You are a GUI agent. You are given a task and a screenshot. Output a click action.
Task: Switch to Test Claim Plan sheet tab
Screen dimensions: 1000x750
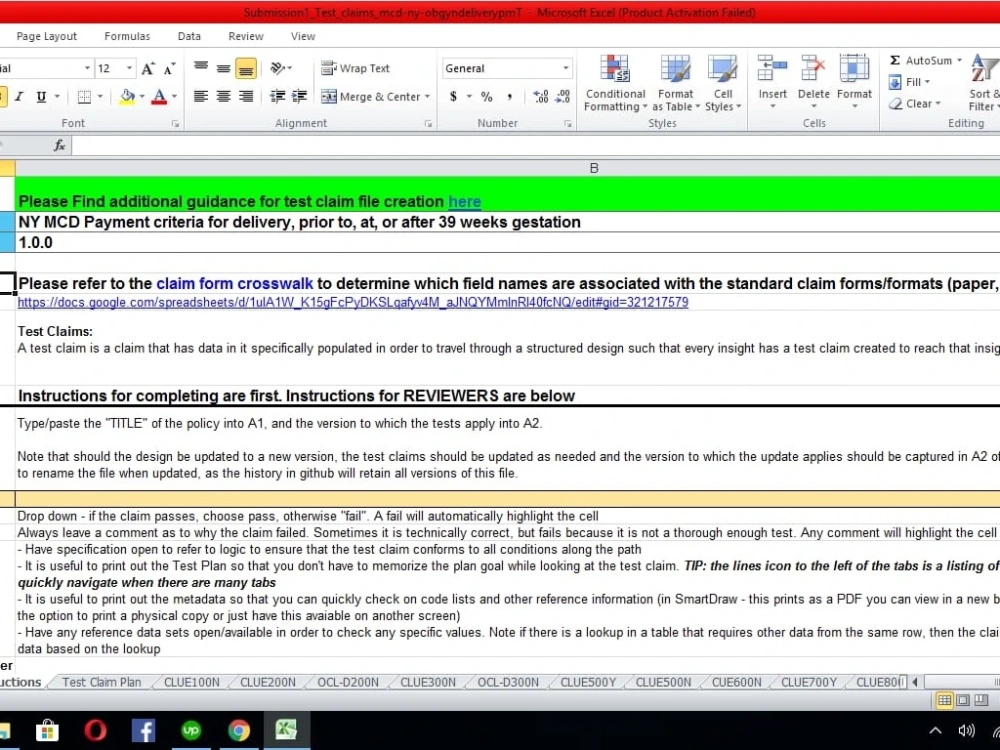[101, 682]
